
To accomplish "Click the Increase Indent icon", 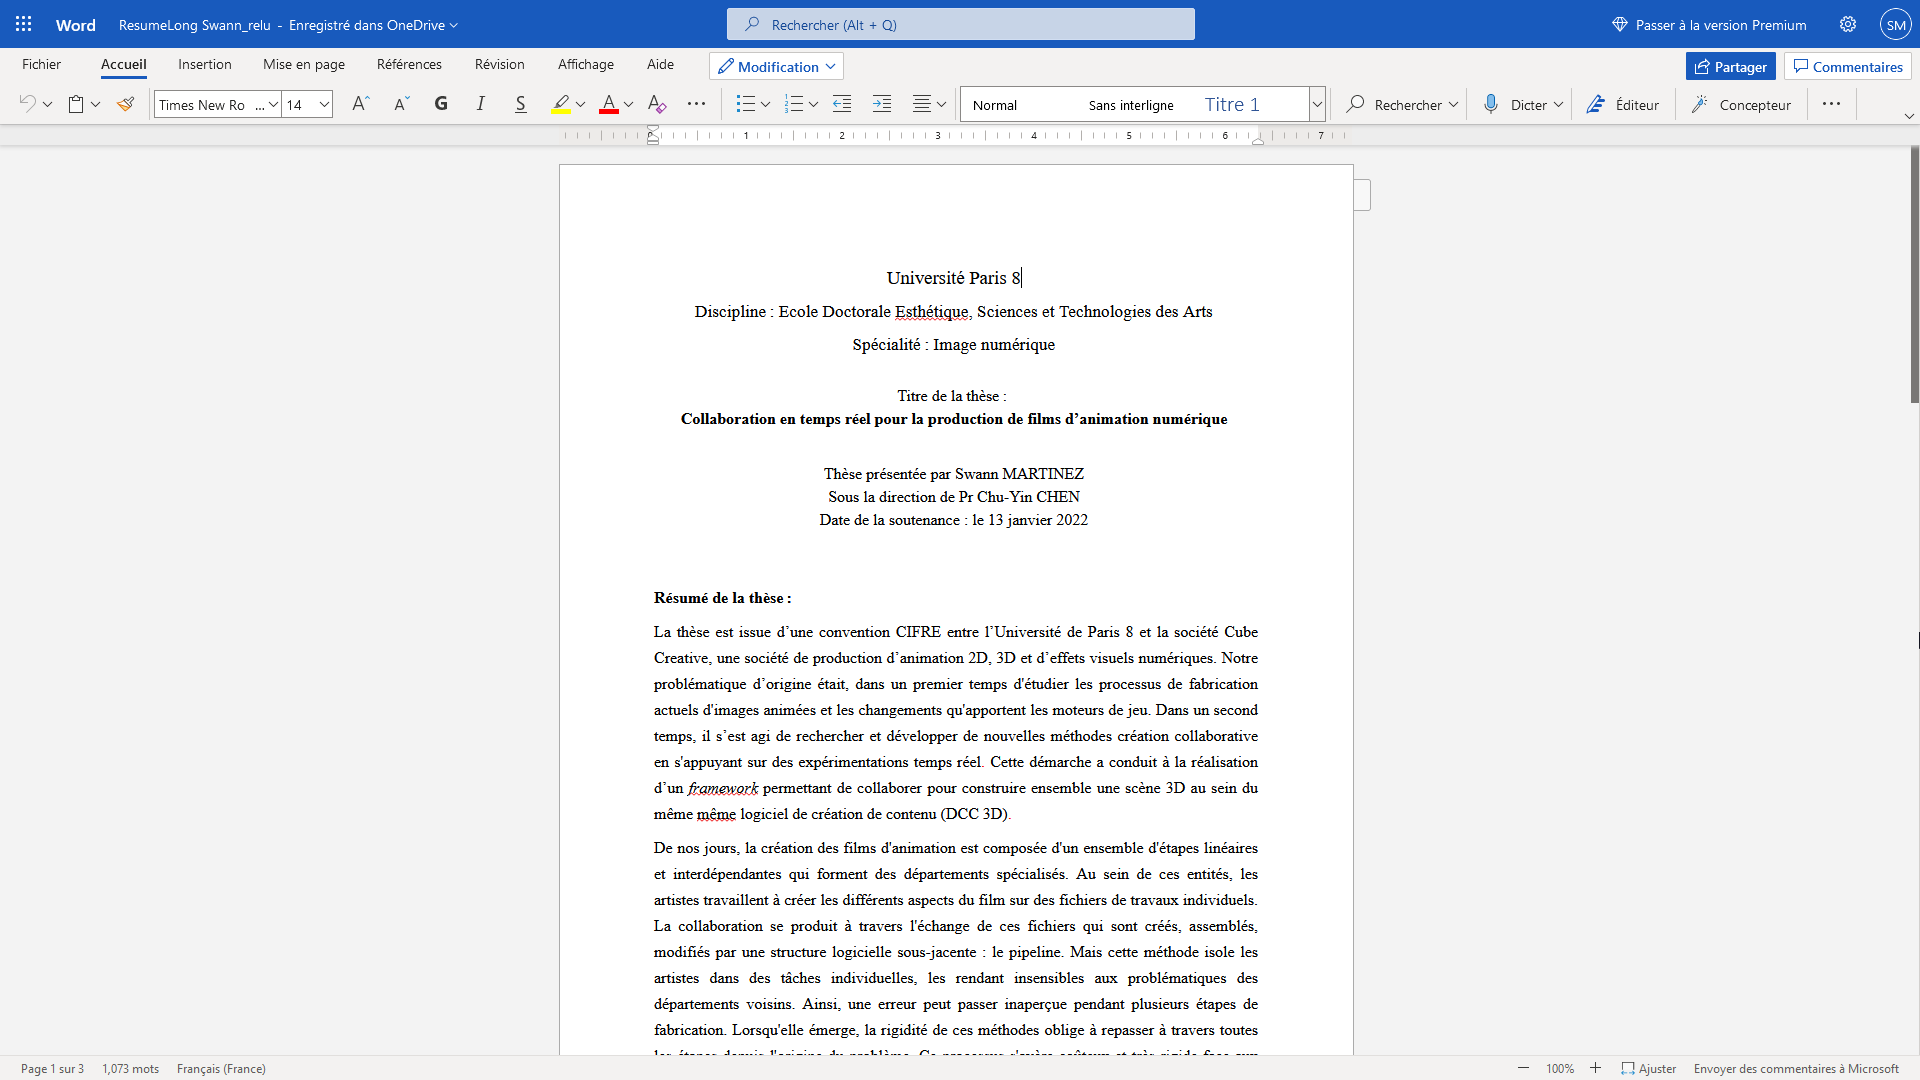I will (x=881, y=104).
